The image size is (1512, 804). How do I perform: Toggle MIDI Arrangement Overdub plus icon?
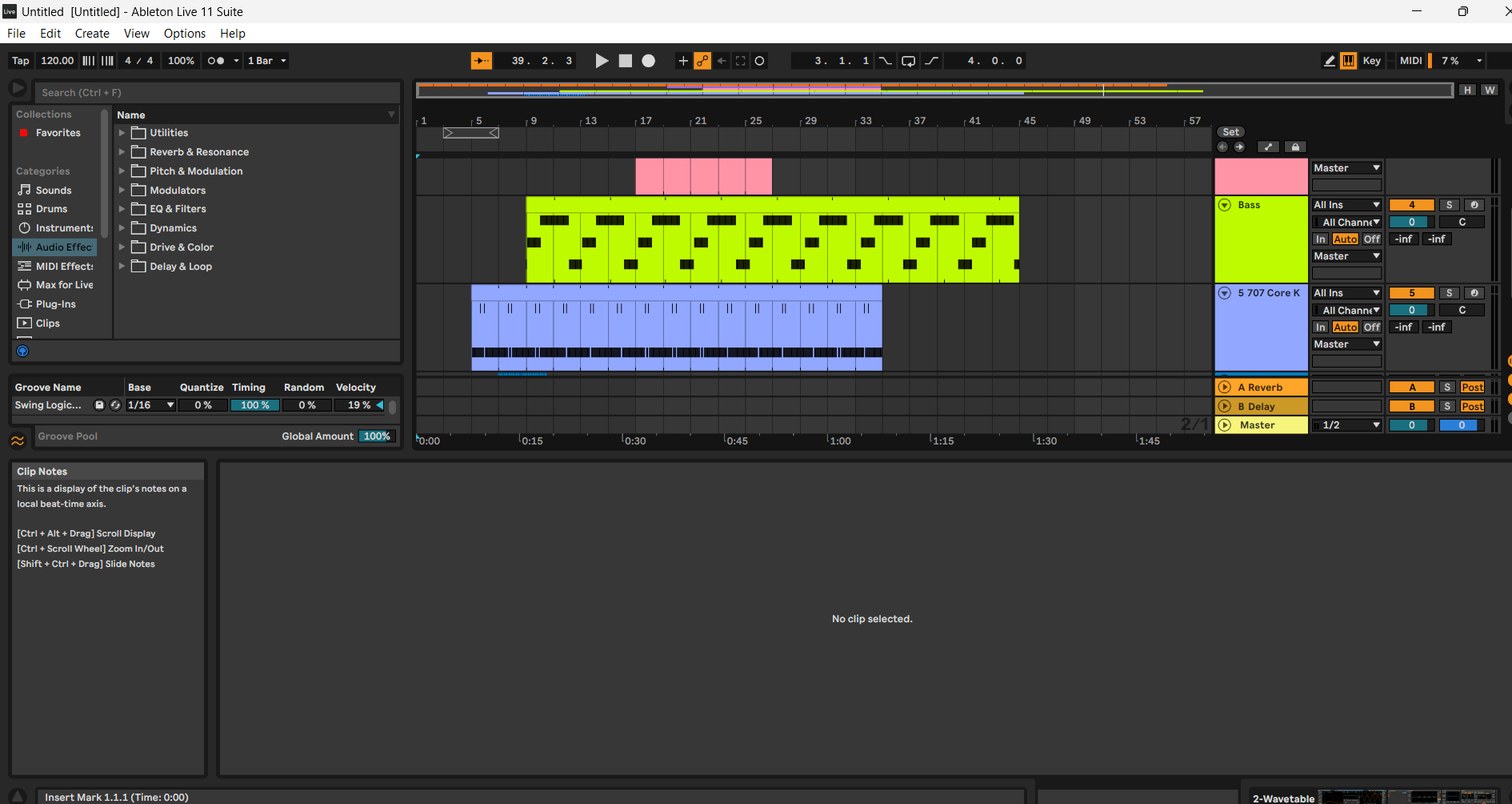[x=683, y=61]
